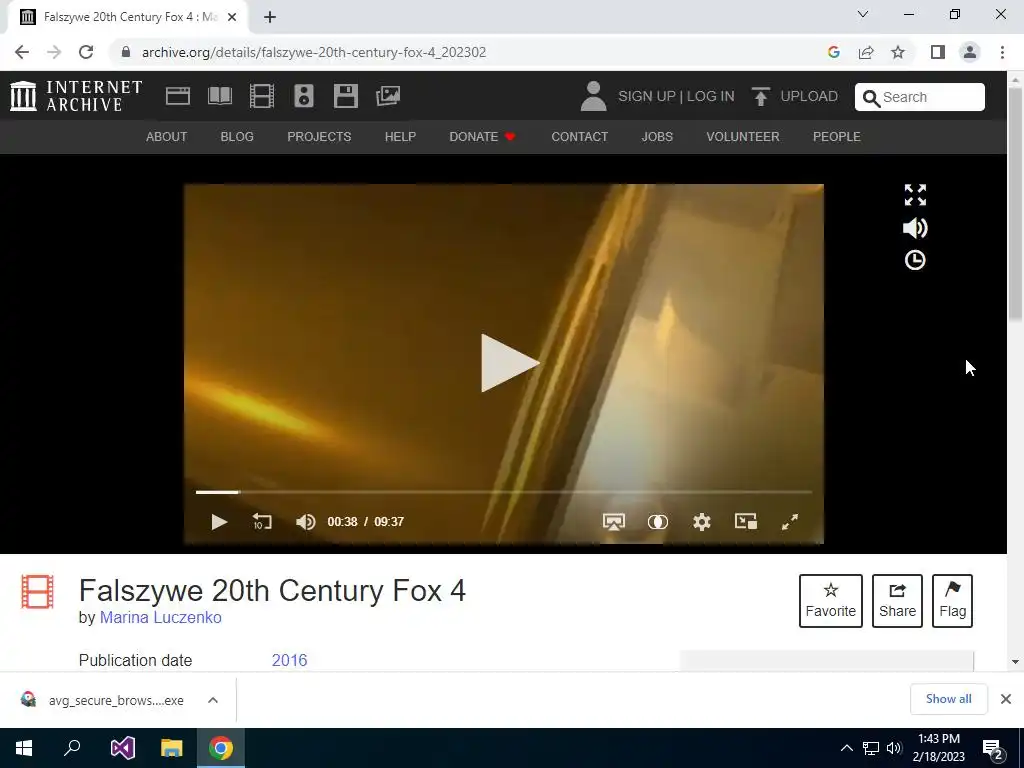Open the Internet Archive home logo

(x=76, y=96)
